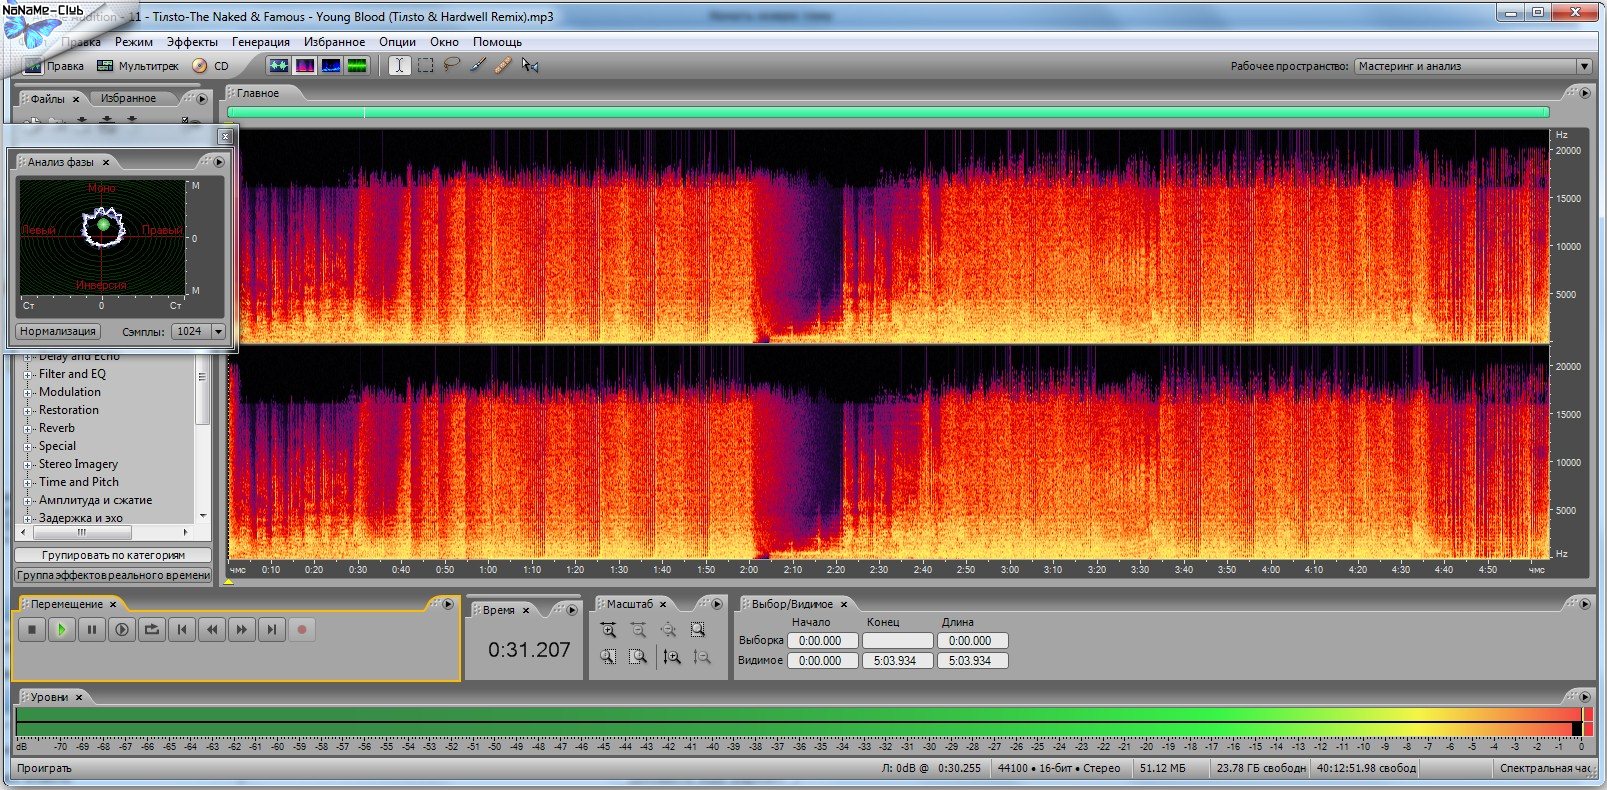Select the Marquee selection tool
1607x790 pixels.
click(426, 65)
